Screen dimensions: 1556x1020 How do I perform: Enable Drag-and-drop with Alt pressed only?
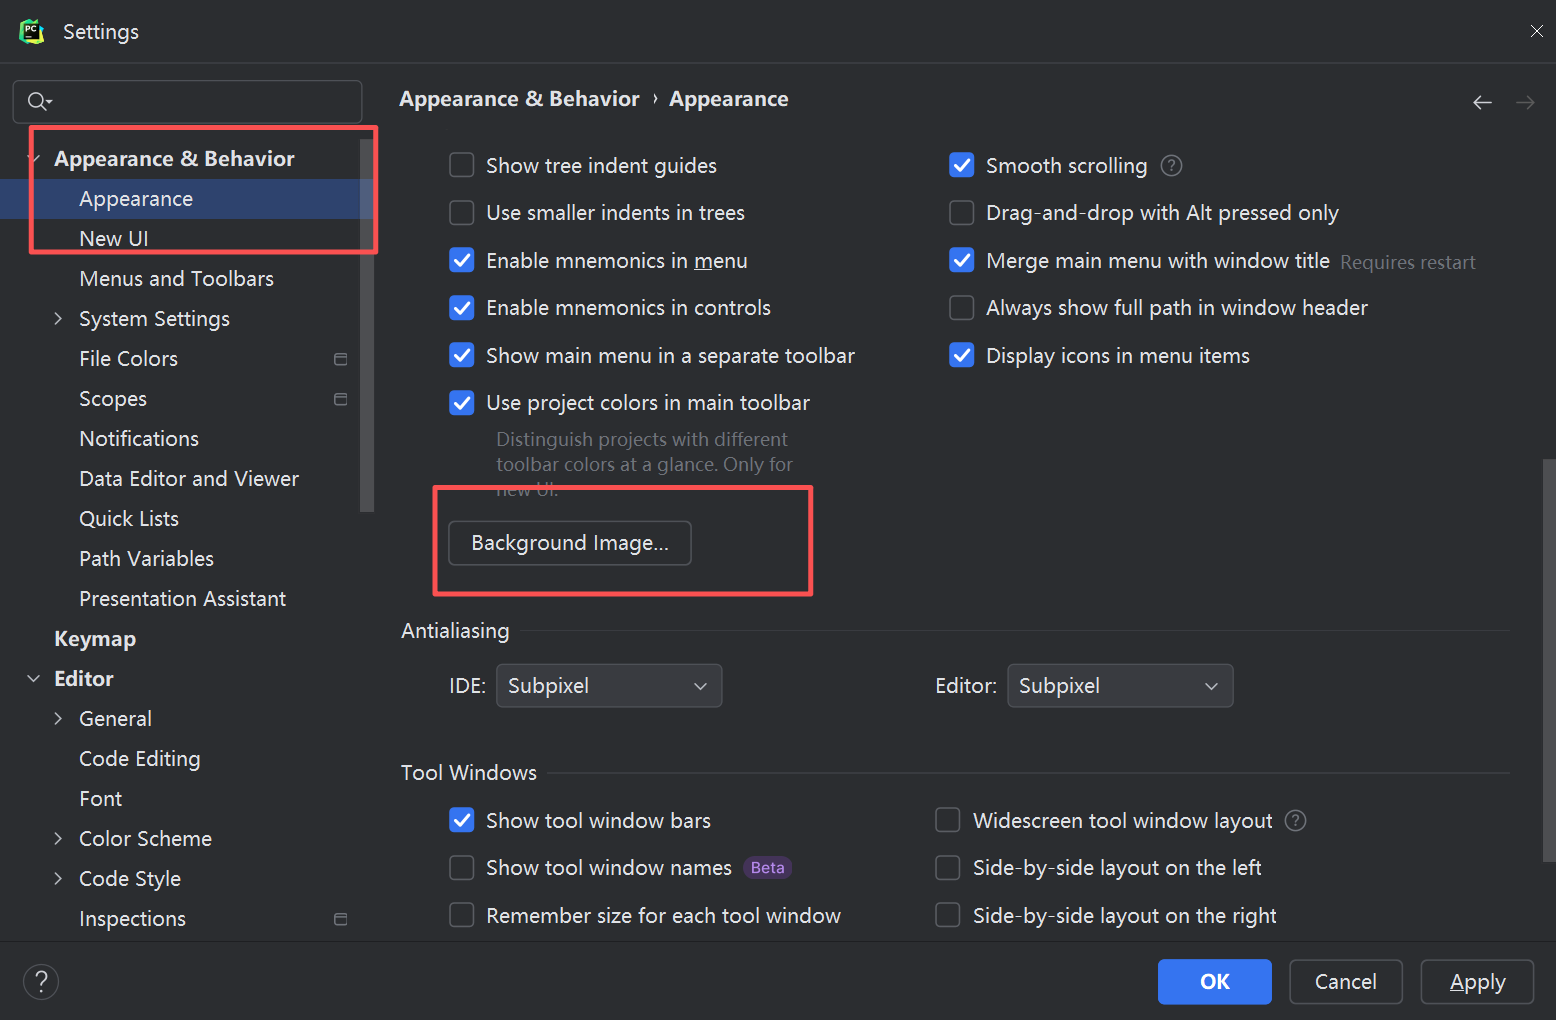(x=961, y=213)
